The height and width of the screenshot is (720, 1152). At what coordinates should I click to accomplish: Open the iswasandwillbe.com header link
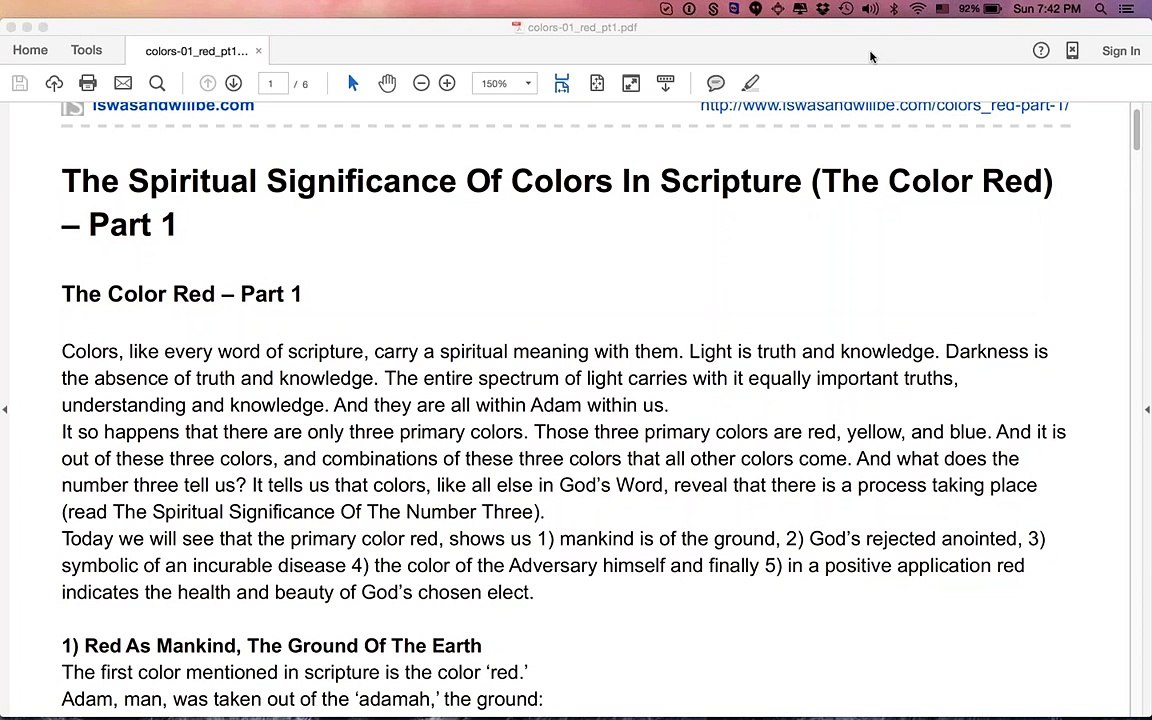coord(173,107)
